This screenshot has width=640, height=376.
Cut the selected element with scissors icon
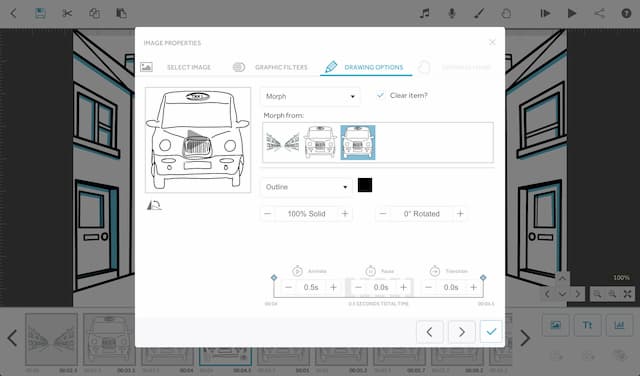(x=67, y=13)
